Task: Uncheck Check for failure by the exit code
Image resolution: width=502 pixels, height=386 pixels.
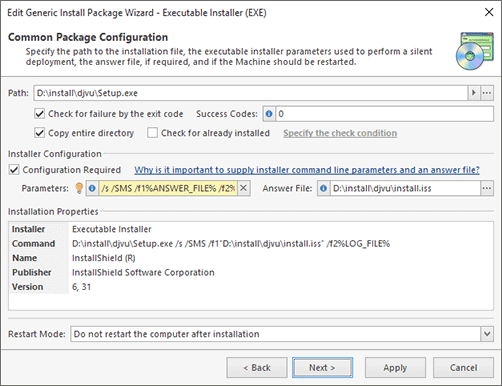Action: [39, 114]
